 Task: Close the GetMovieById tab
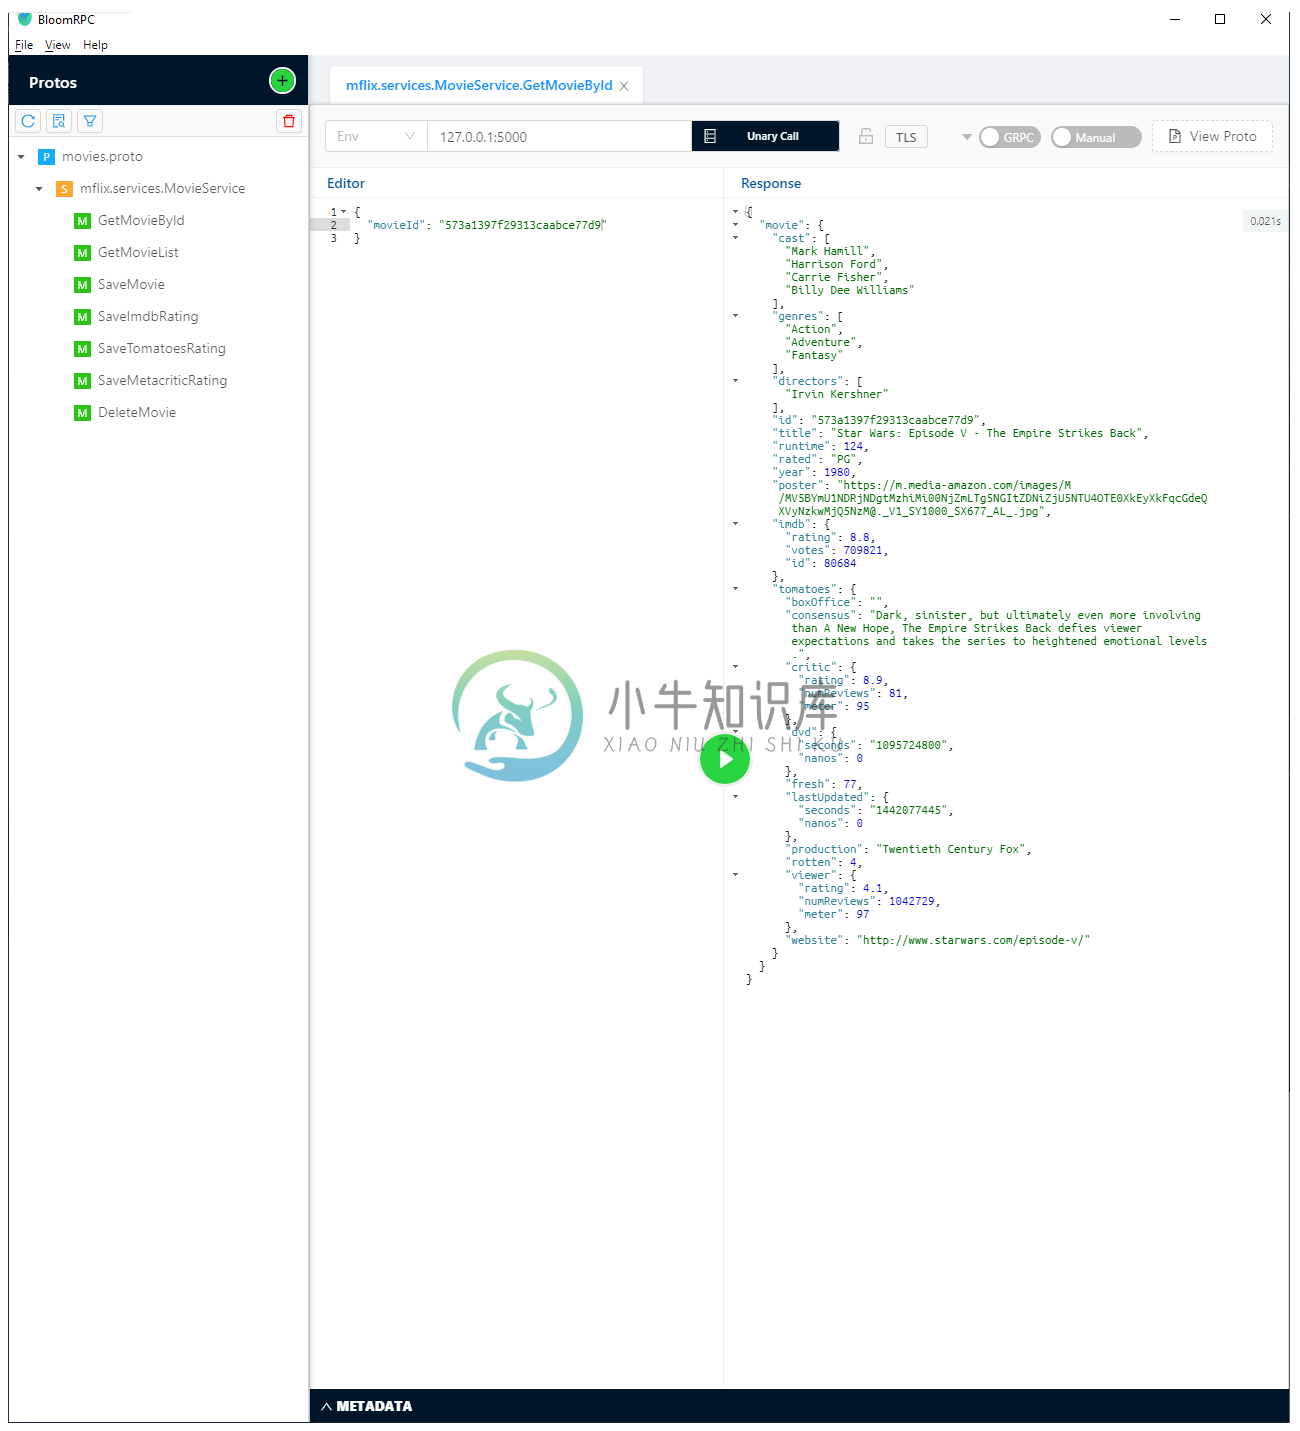click(624, 86)
